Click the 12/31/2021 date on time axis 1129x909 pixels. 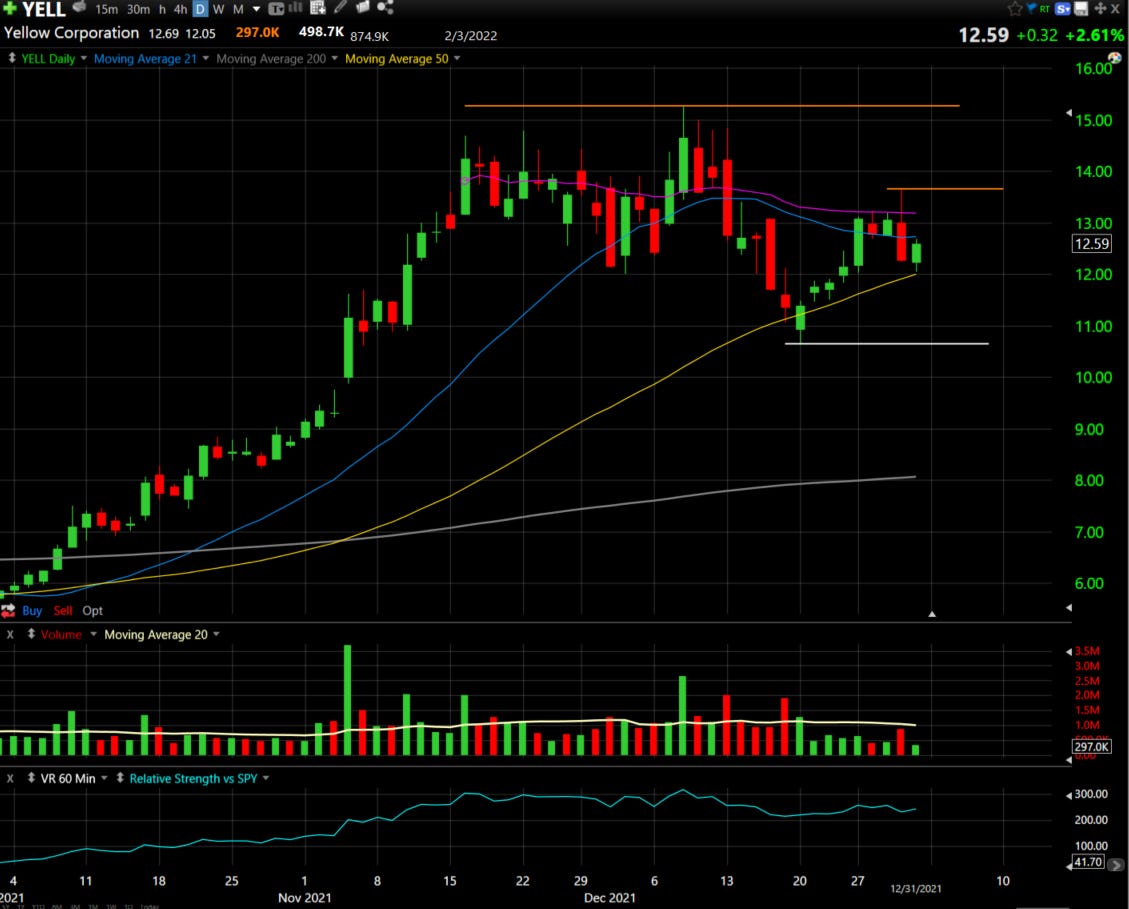pos(916,889)
